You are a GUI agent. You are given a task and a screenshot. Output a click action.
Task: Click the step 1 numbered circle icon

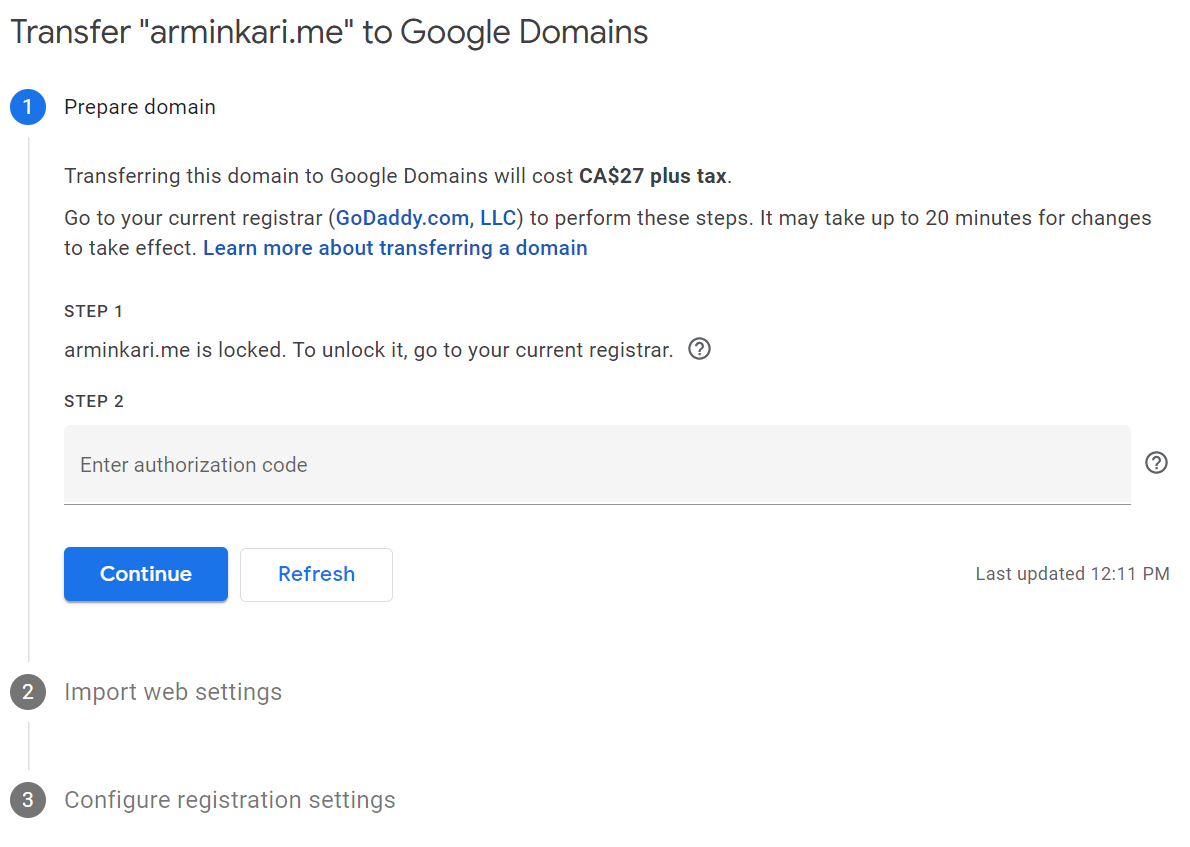tap(28, 107)
